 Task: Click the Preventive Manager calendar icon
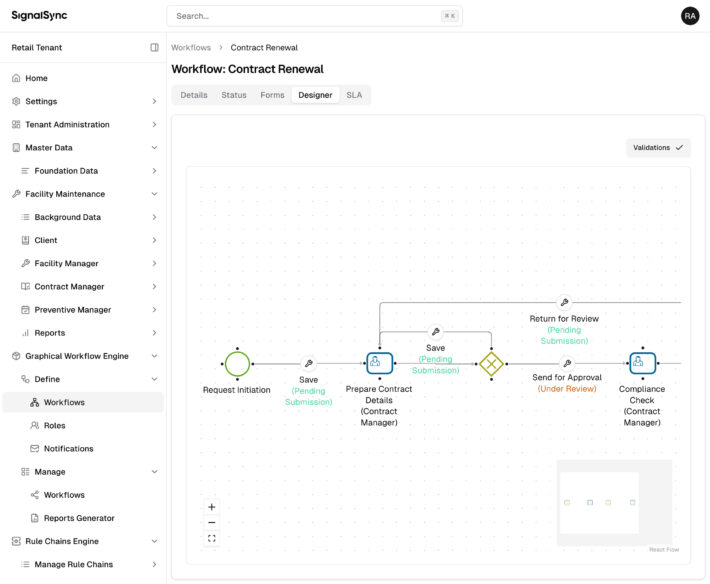[x=25, y=310]
